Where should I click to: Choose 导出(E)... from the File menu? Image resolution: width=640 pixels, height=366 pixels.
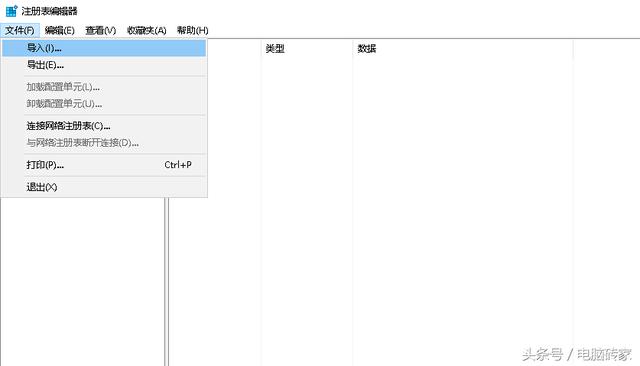tap(104, 65)
